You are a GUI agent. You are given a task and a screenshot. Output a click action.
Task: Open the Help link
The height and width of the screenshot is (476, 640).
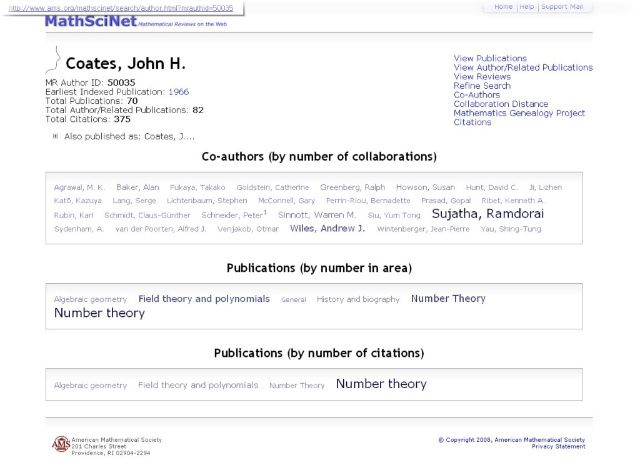(x=527, y=7)
